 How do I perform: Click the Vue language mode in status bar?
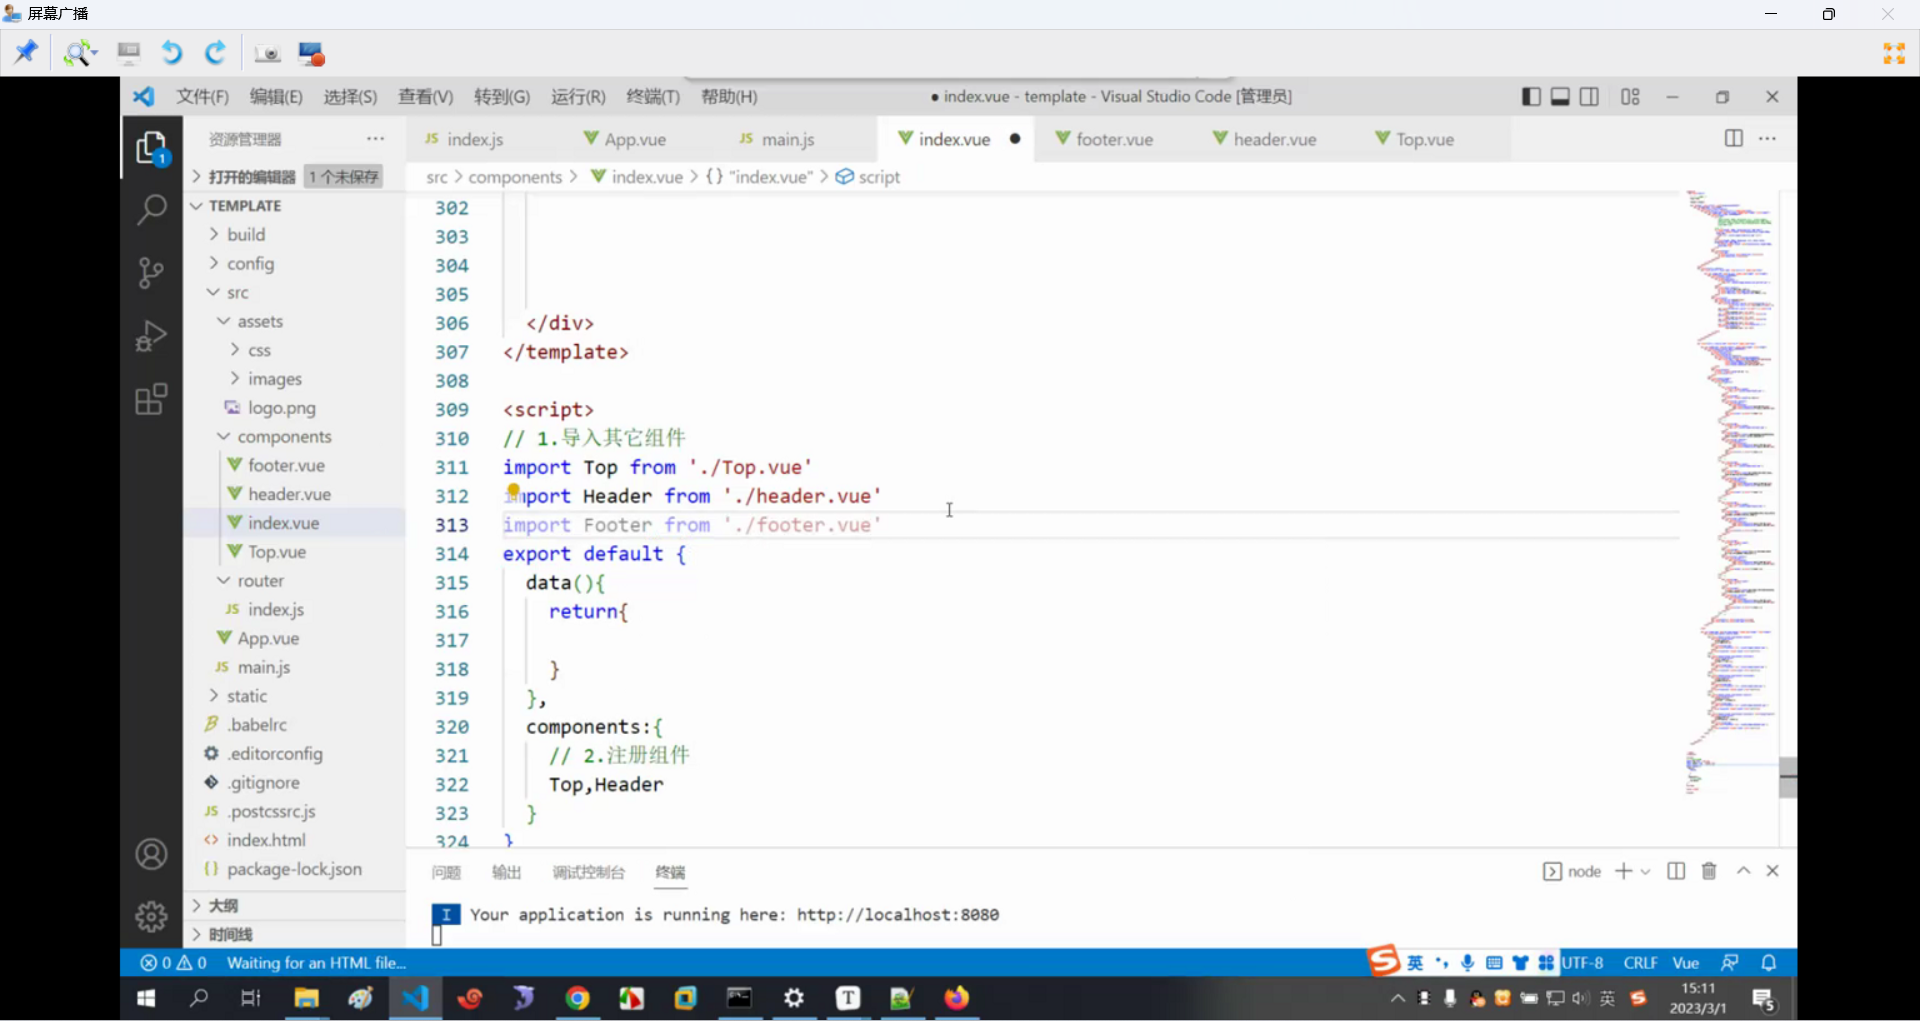coord(1685,963)
